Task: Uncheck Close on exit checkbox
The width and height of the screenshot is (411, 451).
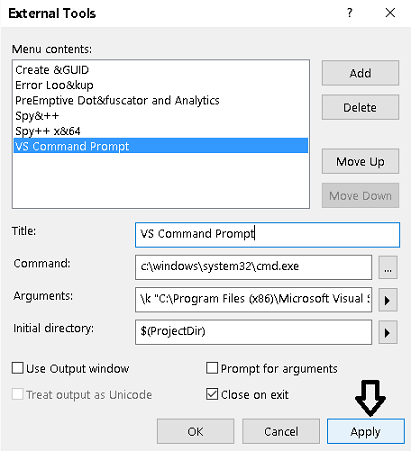Action: tap(212, 394)
